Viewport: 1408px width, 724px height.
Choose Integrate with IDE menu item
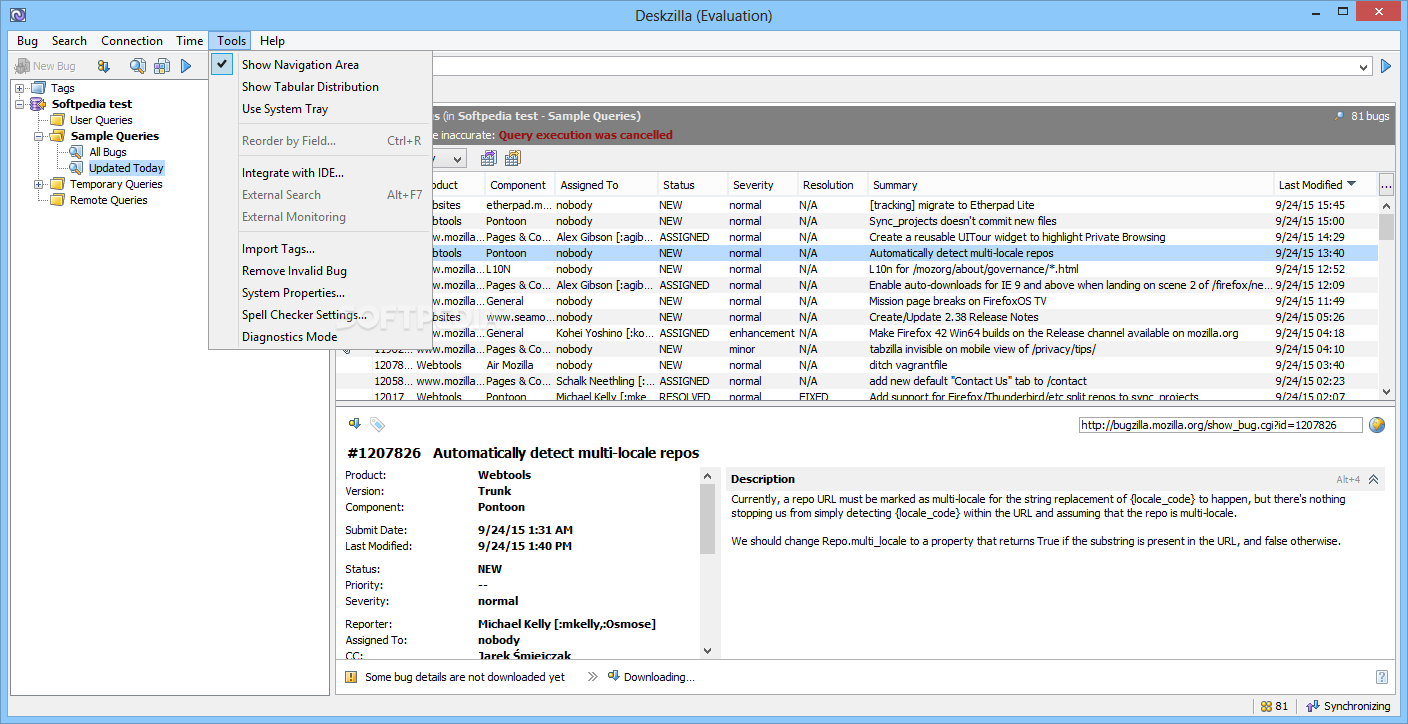point(320,173)
